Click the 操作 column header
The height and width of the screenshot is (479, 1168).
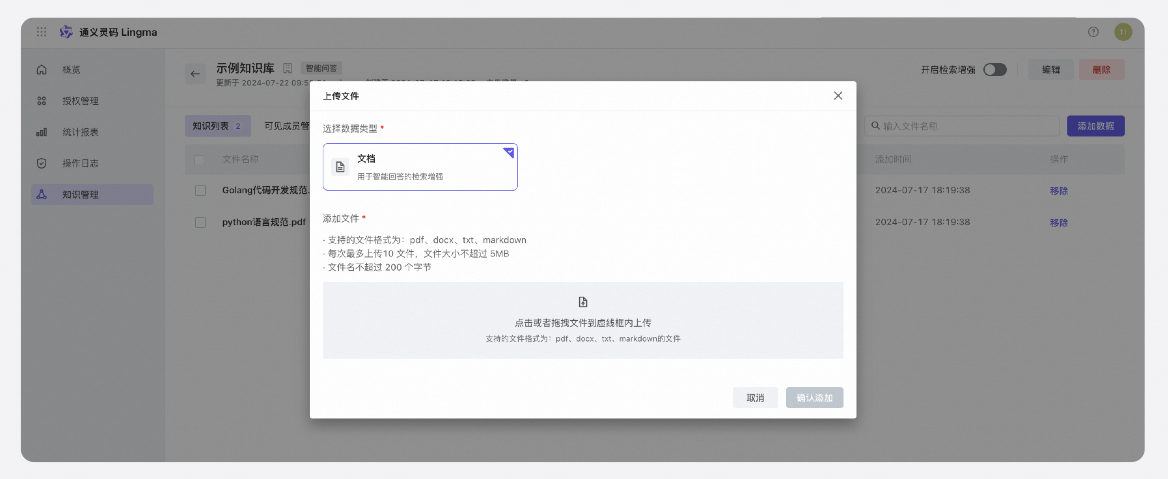click(x=1058, y=159)
